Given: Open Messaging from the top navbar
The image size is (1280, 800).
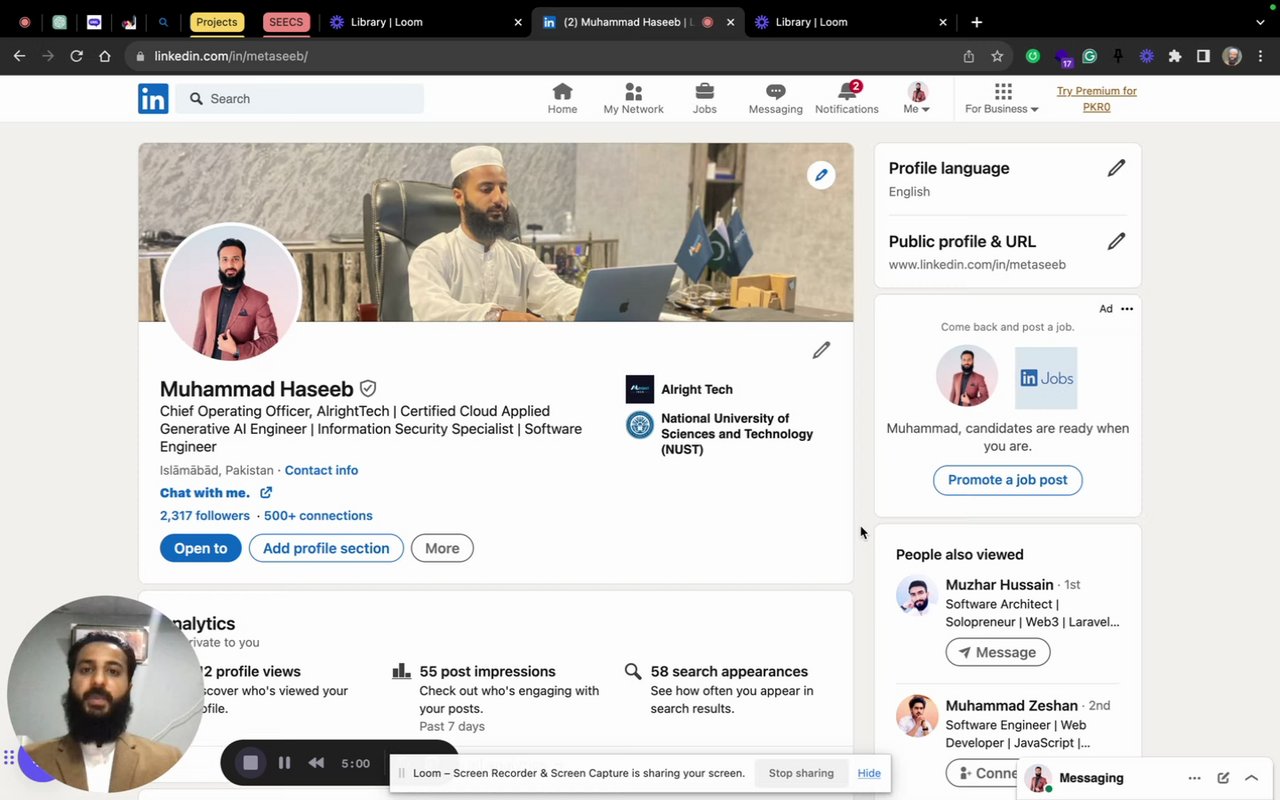Looking at the screenshot, I should 775,98.
